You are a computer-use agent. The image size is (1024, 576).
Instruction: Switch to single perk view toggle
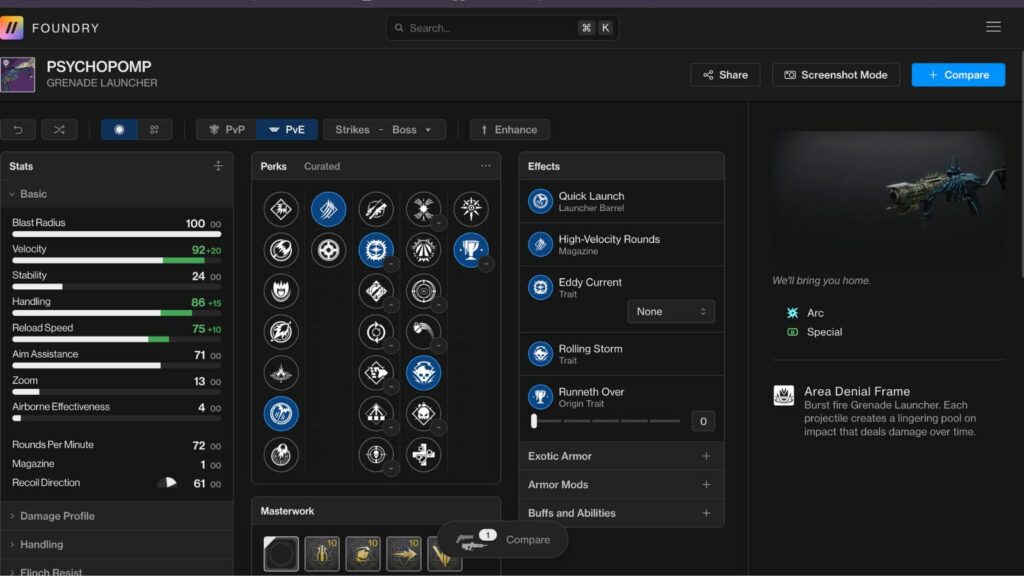pos(119,129)
